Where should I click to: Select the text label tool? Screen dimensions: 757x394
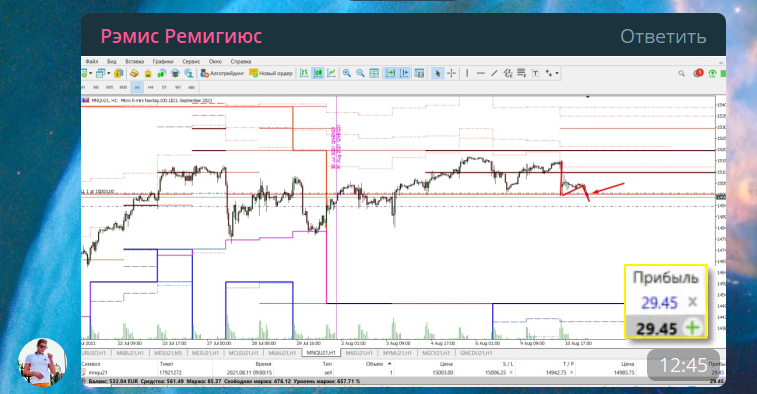click(535, 73)
